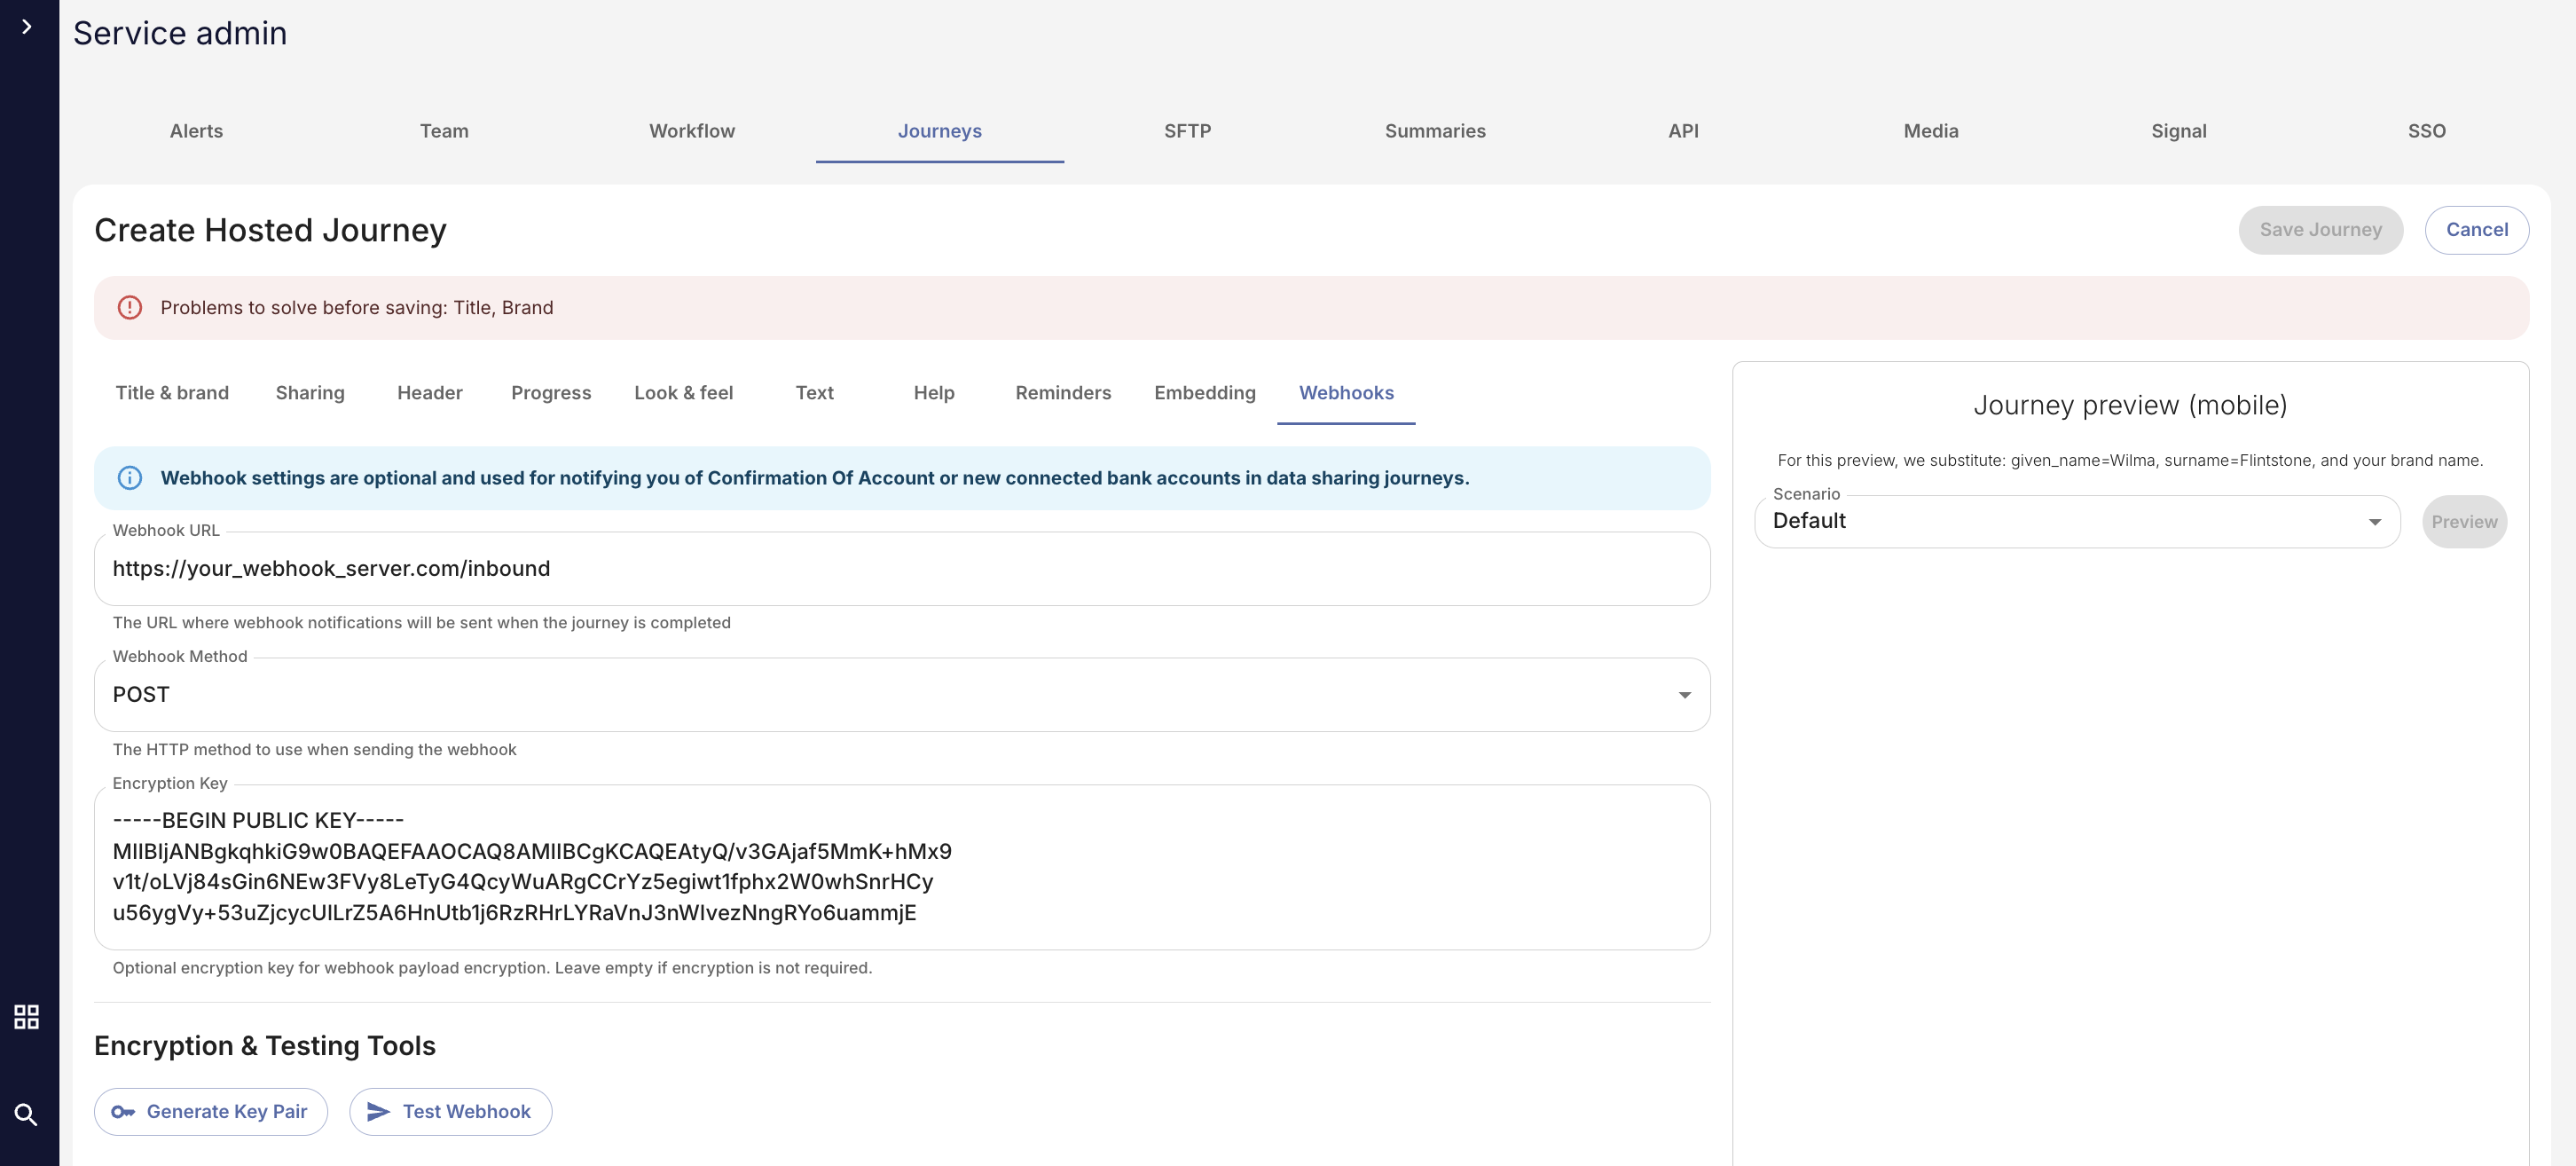Click the red error alert icon
The height and width of the screenshot is (1166, 2576).
tap(130, 308)
